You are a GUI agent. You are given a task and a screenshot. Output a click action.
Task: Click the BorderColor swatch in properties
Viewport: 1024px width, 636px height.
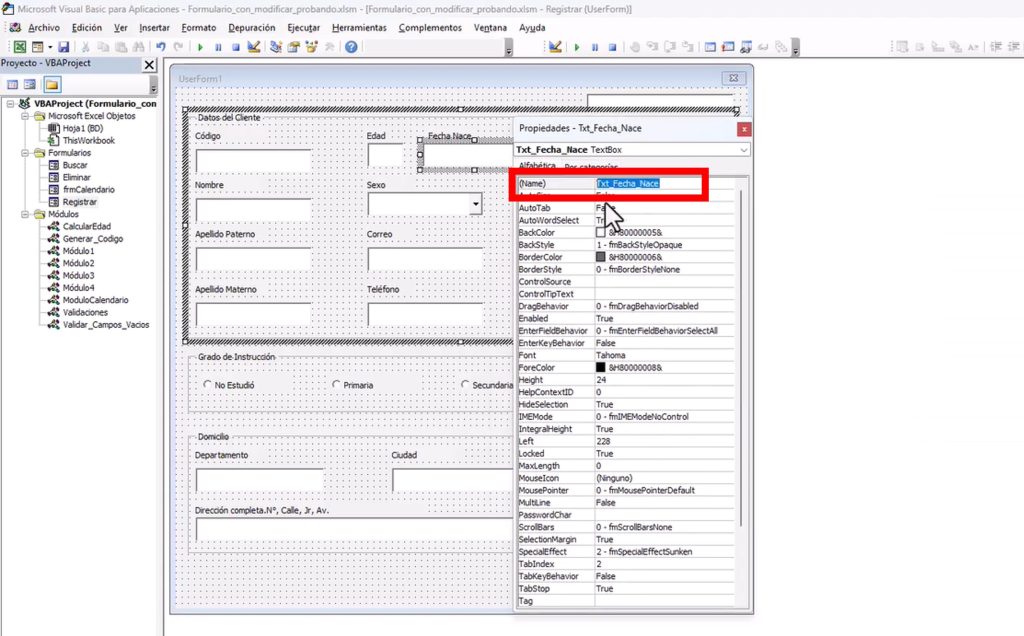601,257
